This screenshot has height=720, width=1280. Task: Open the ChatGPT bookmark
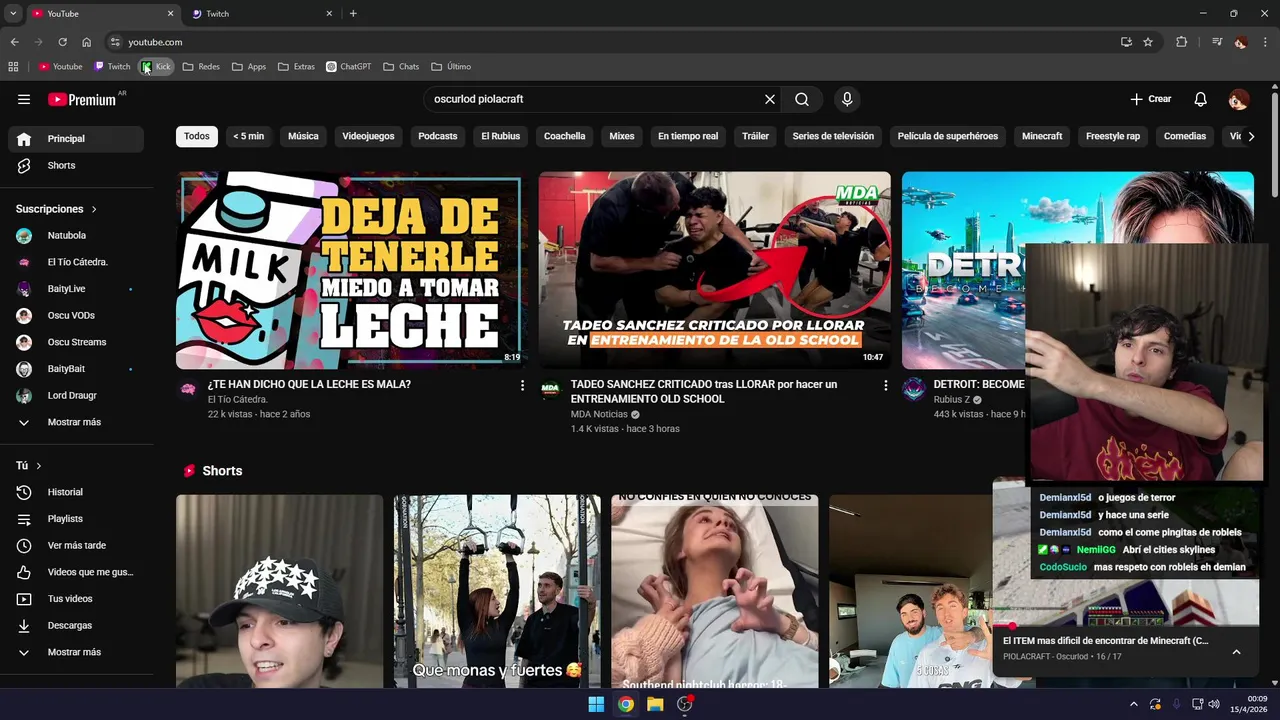[x=349, y=67]
